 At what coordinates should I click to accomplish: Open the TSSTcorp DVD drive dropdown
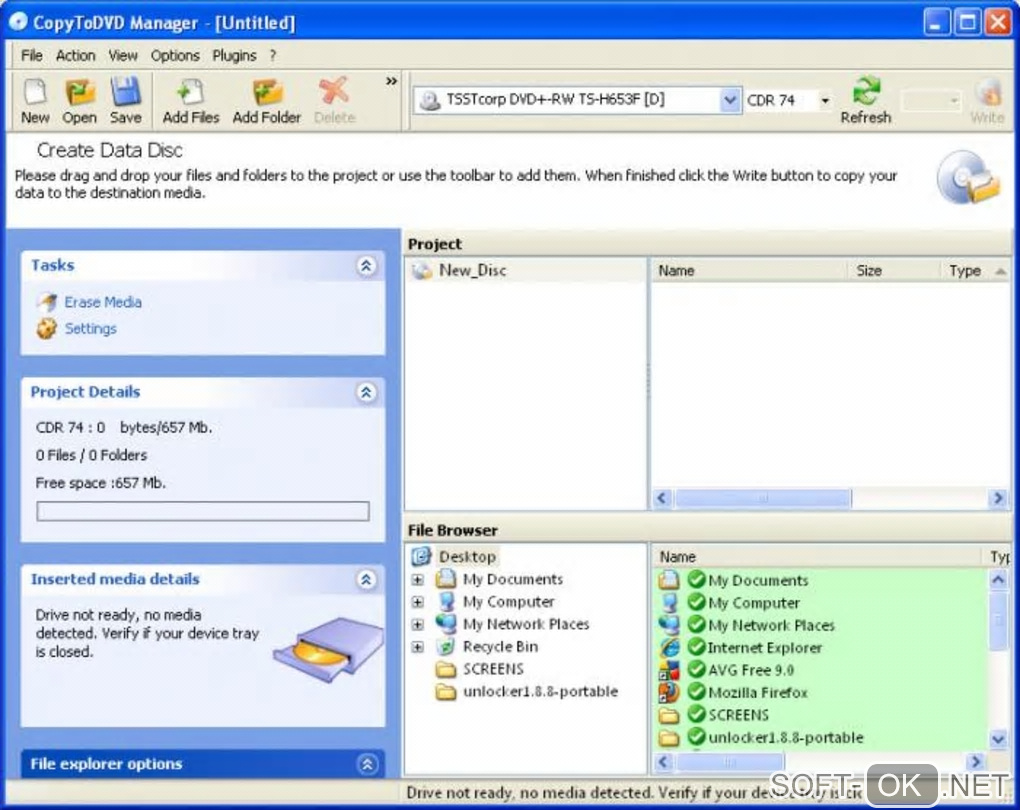click(x=731, y=100)
